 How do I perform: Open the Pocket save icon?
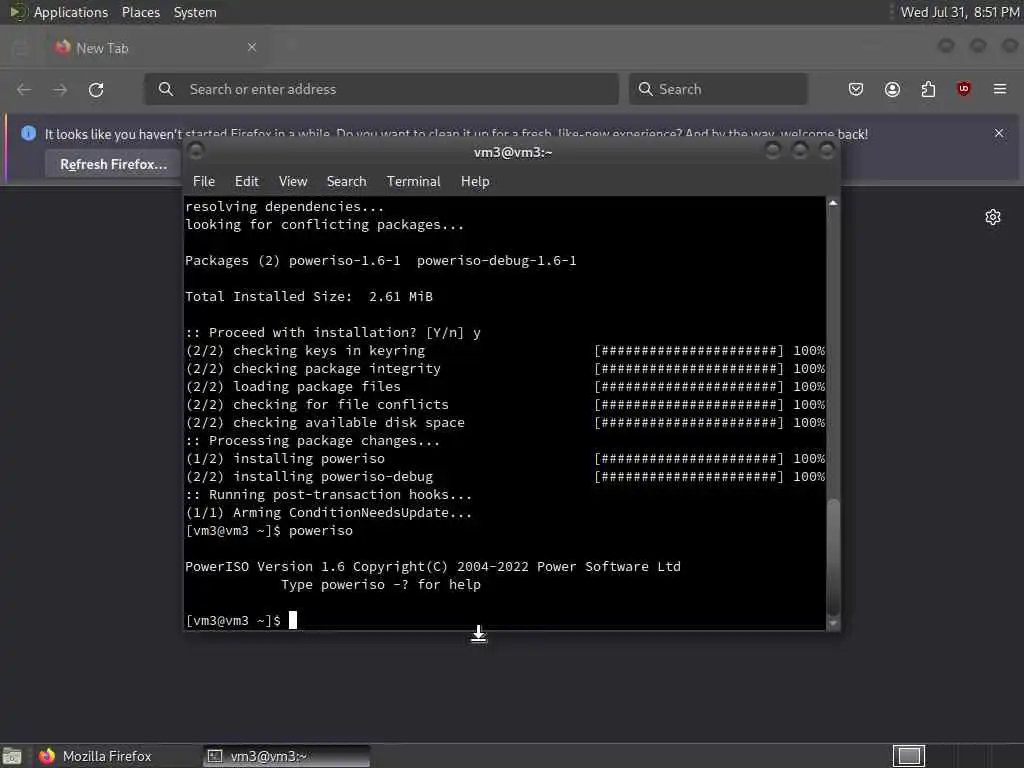(856, 89)
